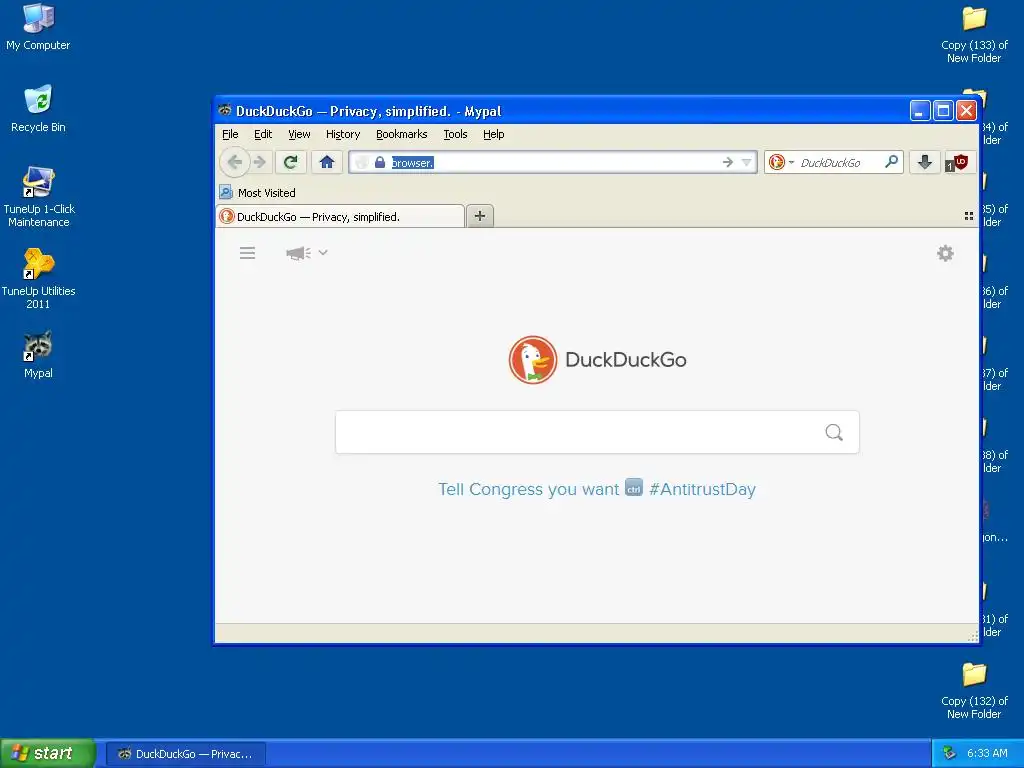
Task: Open the File menu
Action: click(x=230, y=134)
